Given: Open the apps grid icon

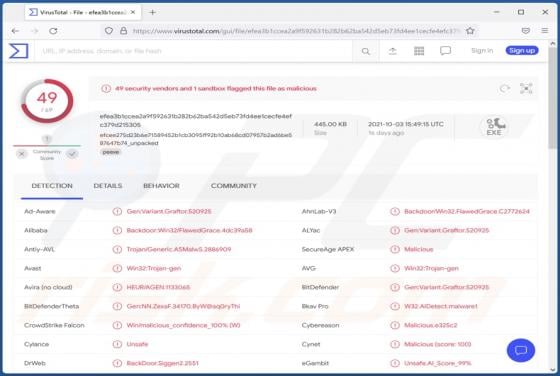Looking at the screenshot, I should (x=419, y=51).
